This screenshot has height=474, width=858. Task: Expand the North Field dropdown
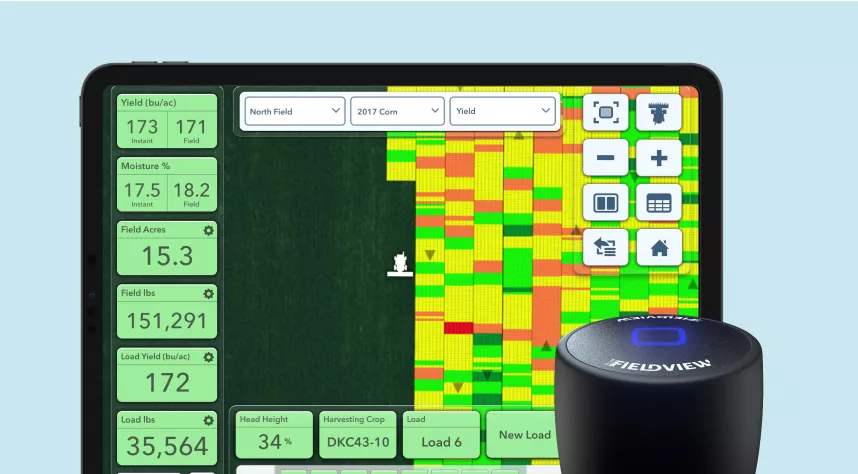click(x=293, y=111)
